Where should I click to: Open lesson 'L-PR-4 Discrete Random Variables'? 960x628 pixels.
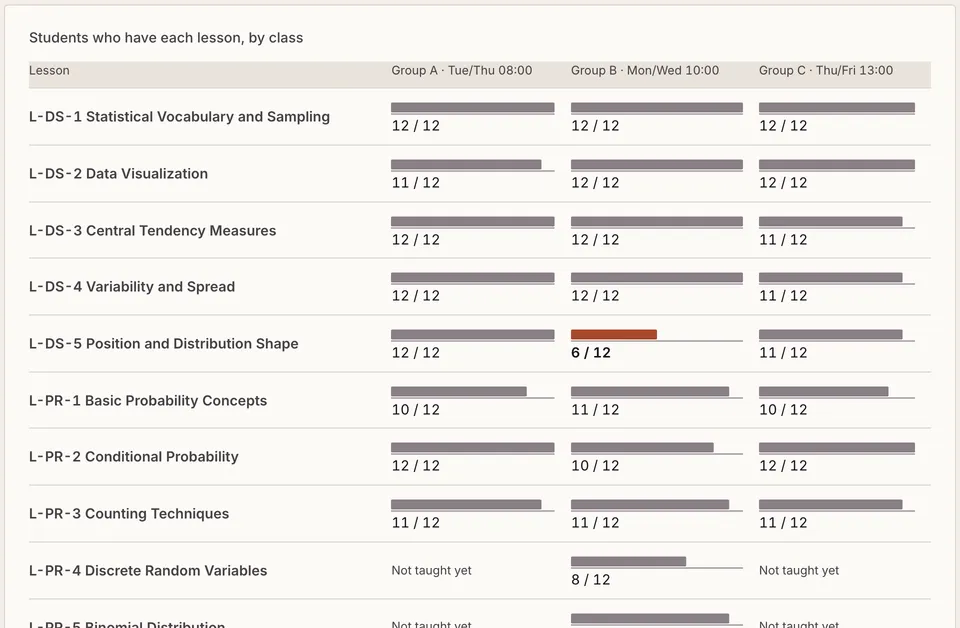tap(148, 570)
